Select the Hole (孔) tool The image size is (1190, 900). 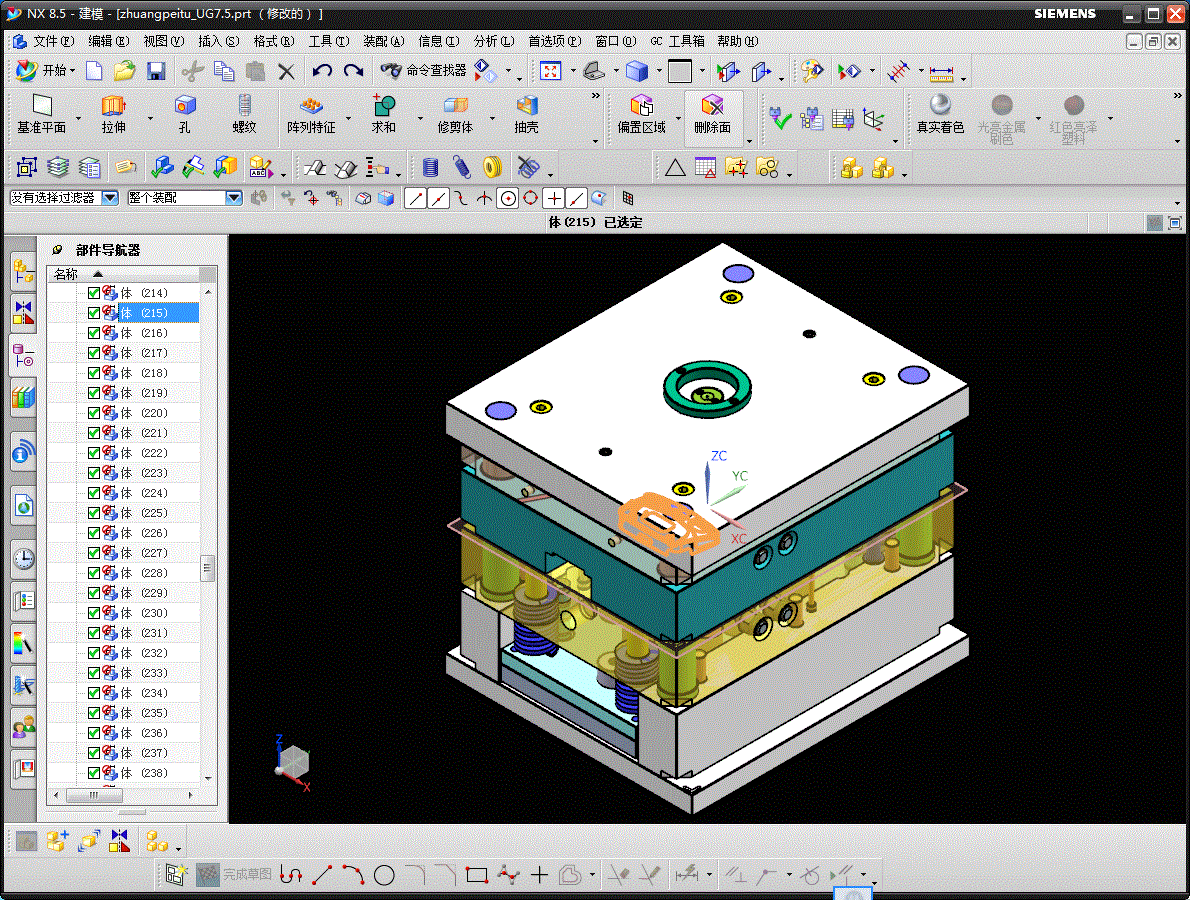[x=184, y=115]
